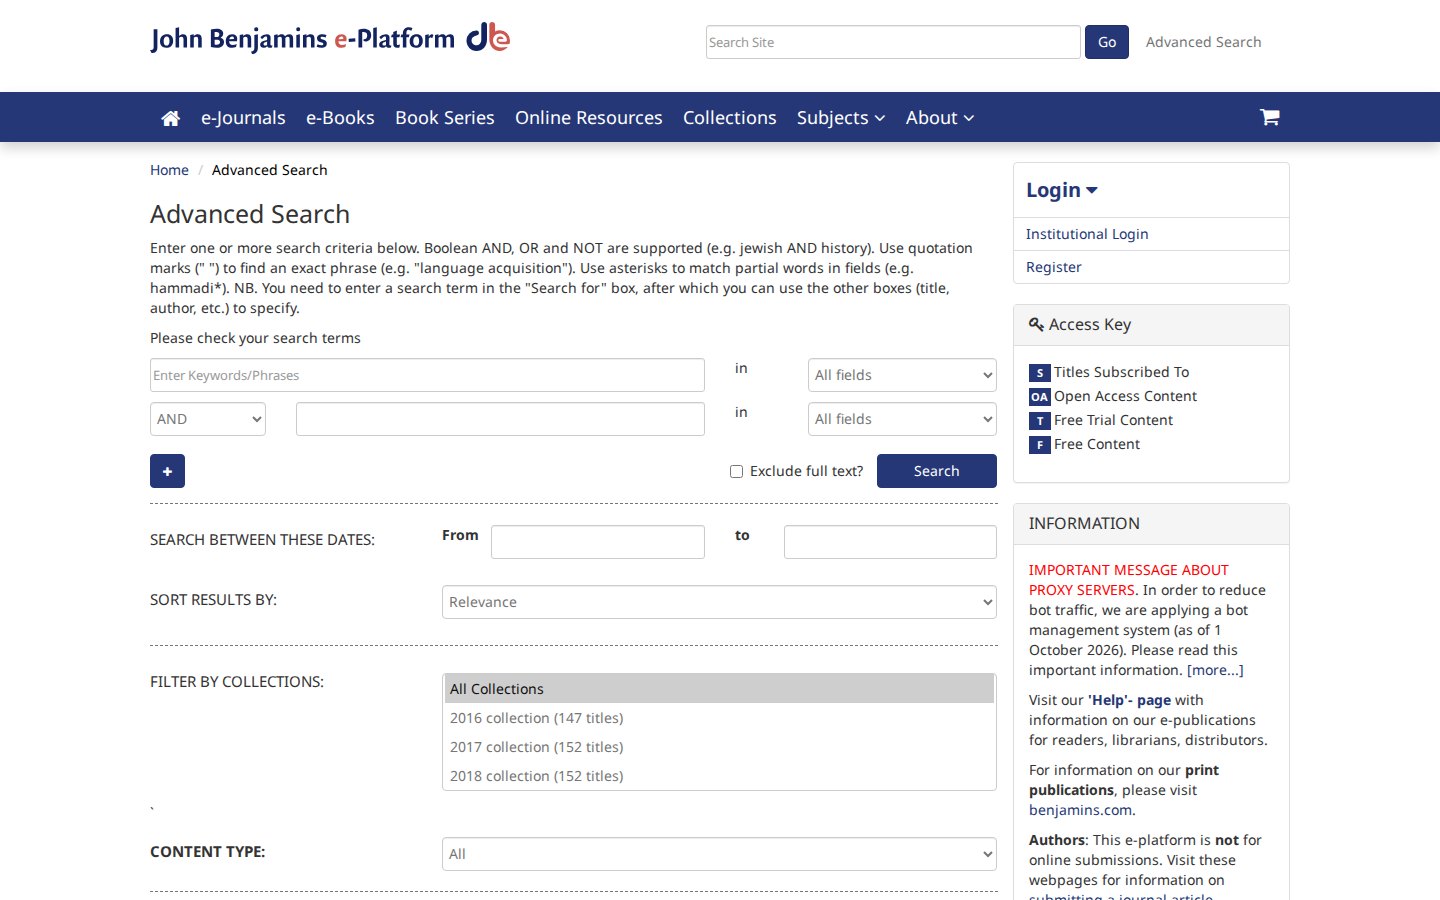Open the Collections menu item
The image size is (1440, 900).
(x=730, y=118)
